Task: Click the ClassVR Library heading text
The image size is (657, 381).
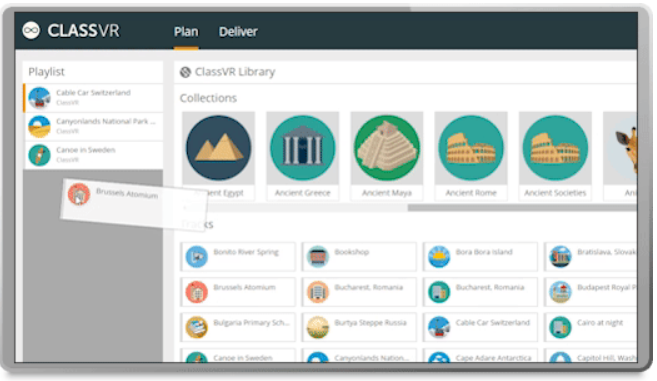Action: [235, 72]
